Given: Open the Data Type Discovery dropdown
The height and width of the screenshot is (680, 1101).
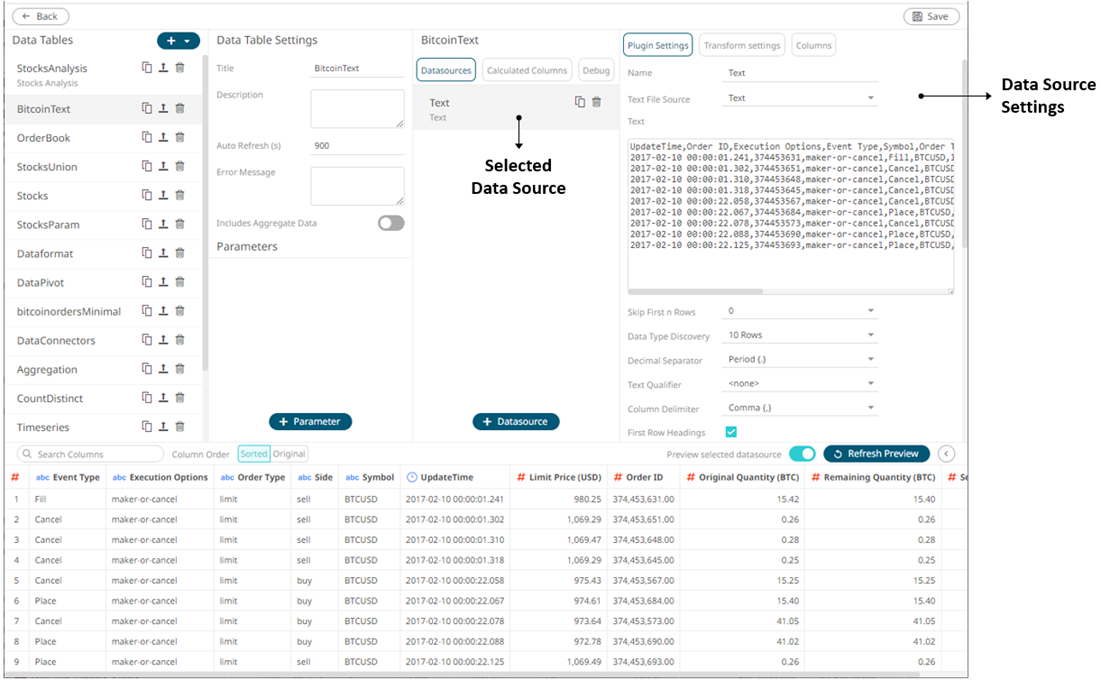Looking at the screenshot, I should click(x=800, y=335).
